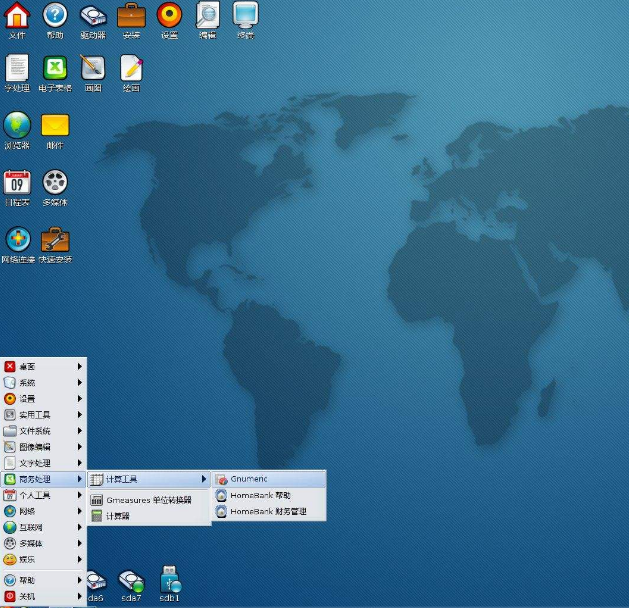Viewport: 629px width, 608px height.
Task: Choose HomeBank 财务管理 menu entry
Action: pyautogui.click(x=267, y=511)
